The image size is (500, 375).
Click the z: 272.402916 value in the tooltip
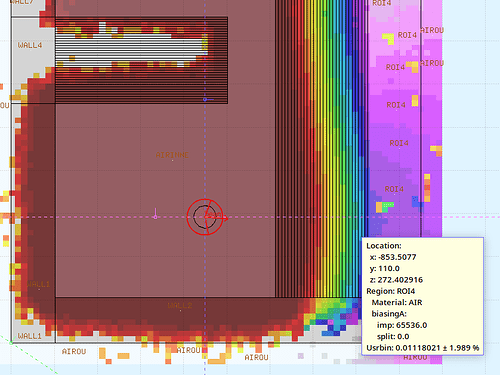pyautogui.click(x=396, y=280)
